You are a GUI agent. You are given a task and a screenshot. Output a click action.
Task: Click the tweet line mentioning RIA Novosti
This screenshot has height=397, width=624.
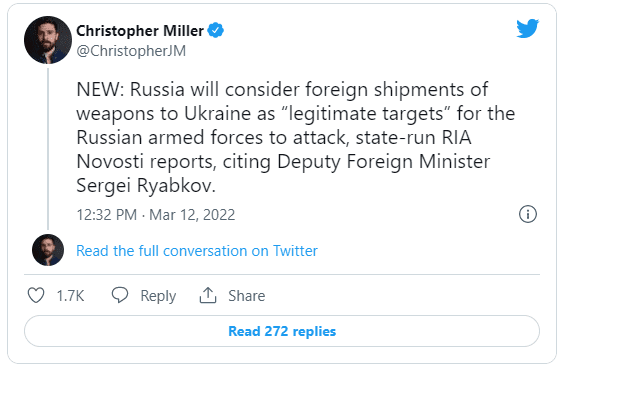274,138
